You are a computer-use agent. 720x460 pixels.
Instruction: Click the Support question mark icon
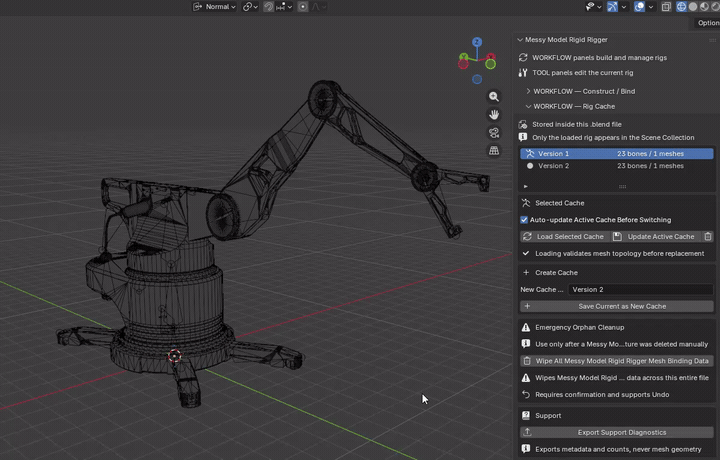coord(526,415)
